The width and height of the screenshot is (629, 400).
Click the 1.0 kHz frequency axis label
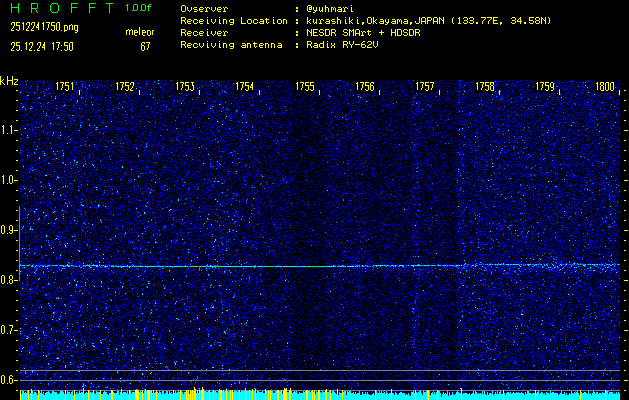(9, 180)
